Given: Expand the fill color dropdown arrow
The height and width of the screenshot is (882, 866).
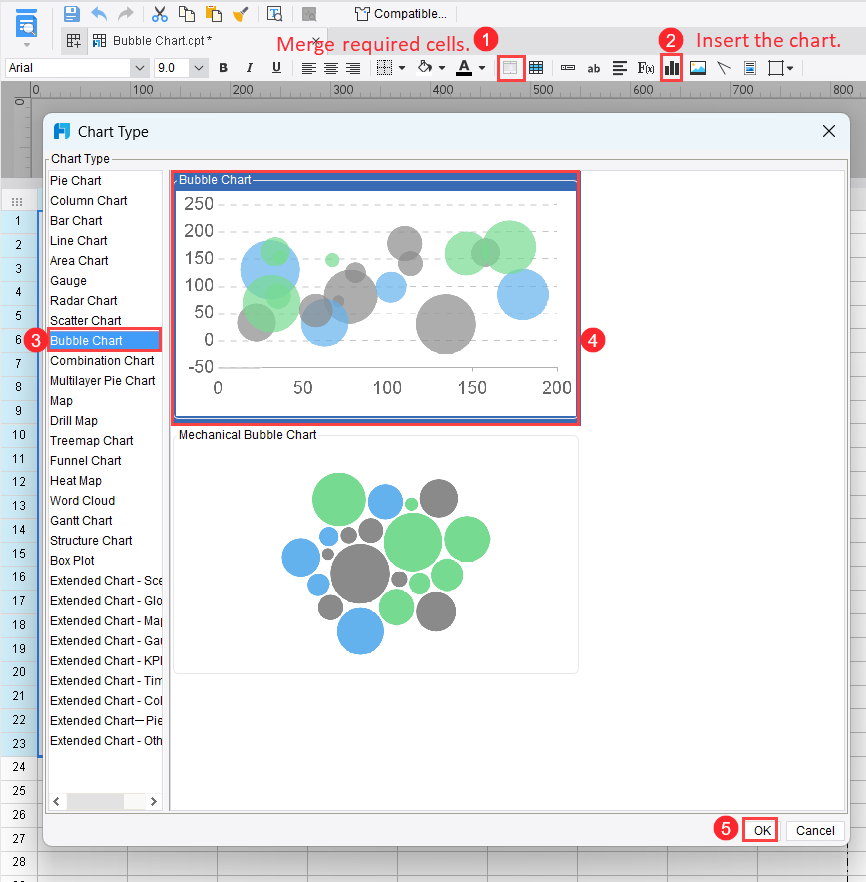Looking at the screenshot, I should coord(442,68).
